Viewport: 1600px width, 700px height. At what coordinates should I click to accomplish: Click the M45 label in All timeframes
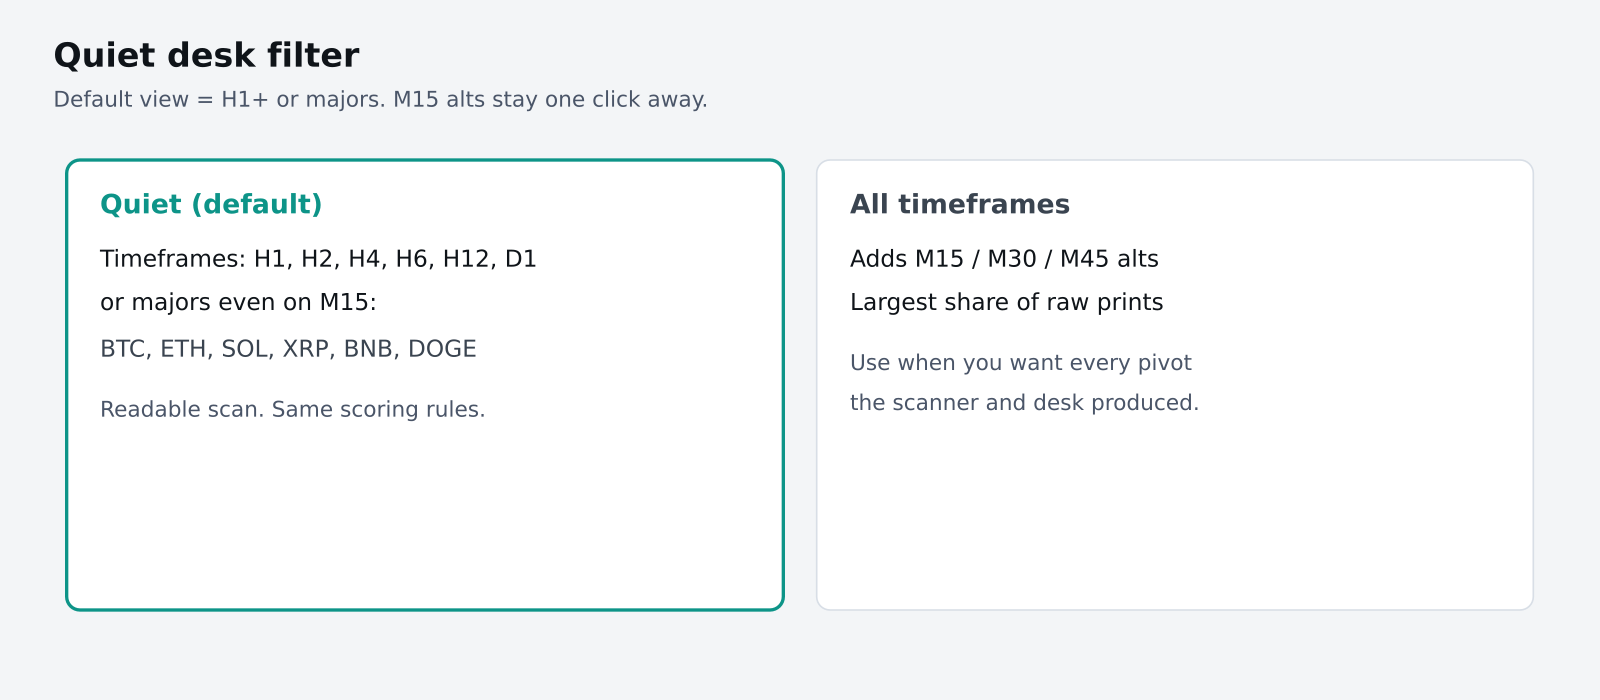click(x=1085, y=259)
